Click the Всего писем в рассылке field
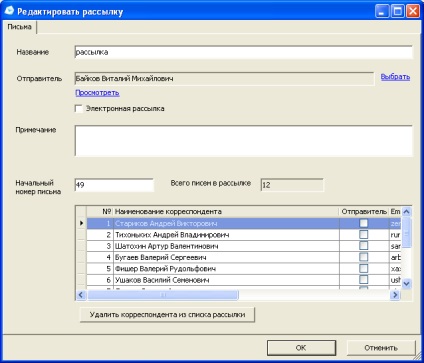This screenshot has width=424, height=363. (292, 185)
